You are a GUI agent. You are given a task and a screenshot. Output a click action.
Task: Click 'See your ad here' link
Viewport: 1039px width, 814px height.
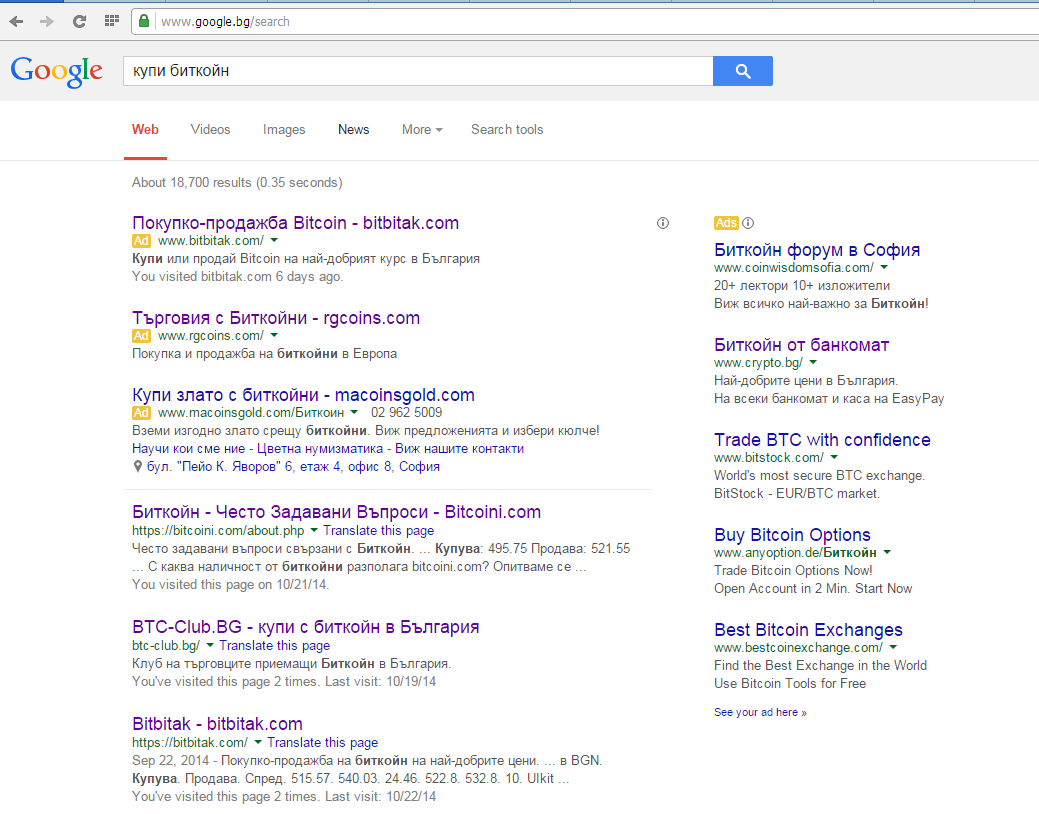pyautogui.click(x=760, y=713)
